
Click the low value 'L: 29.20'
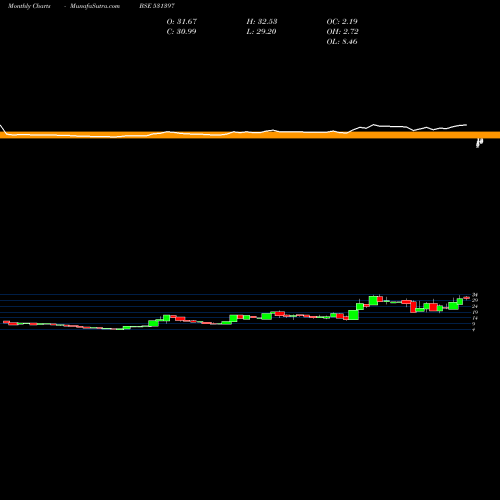261,31
